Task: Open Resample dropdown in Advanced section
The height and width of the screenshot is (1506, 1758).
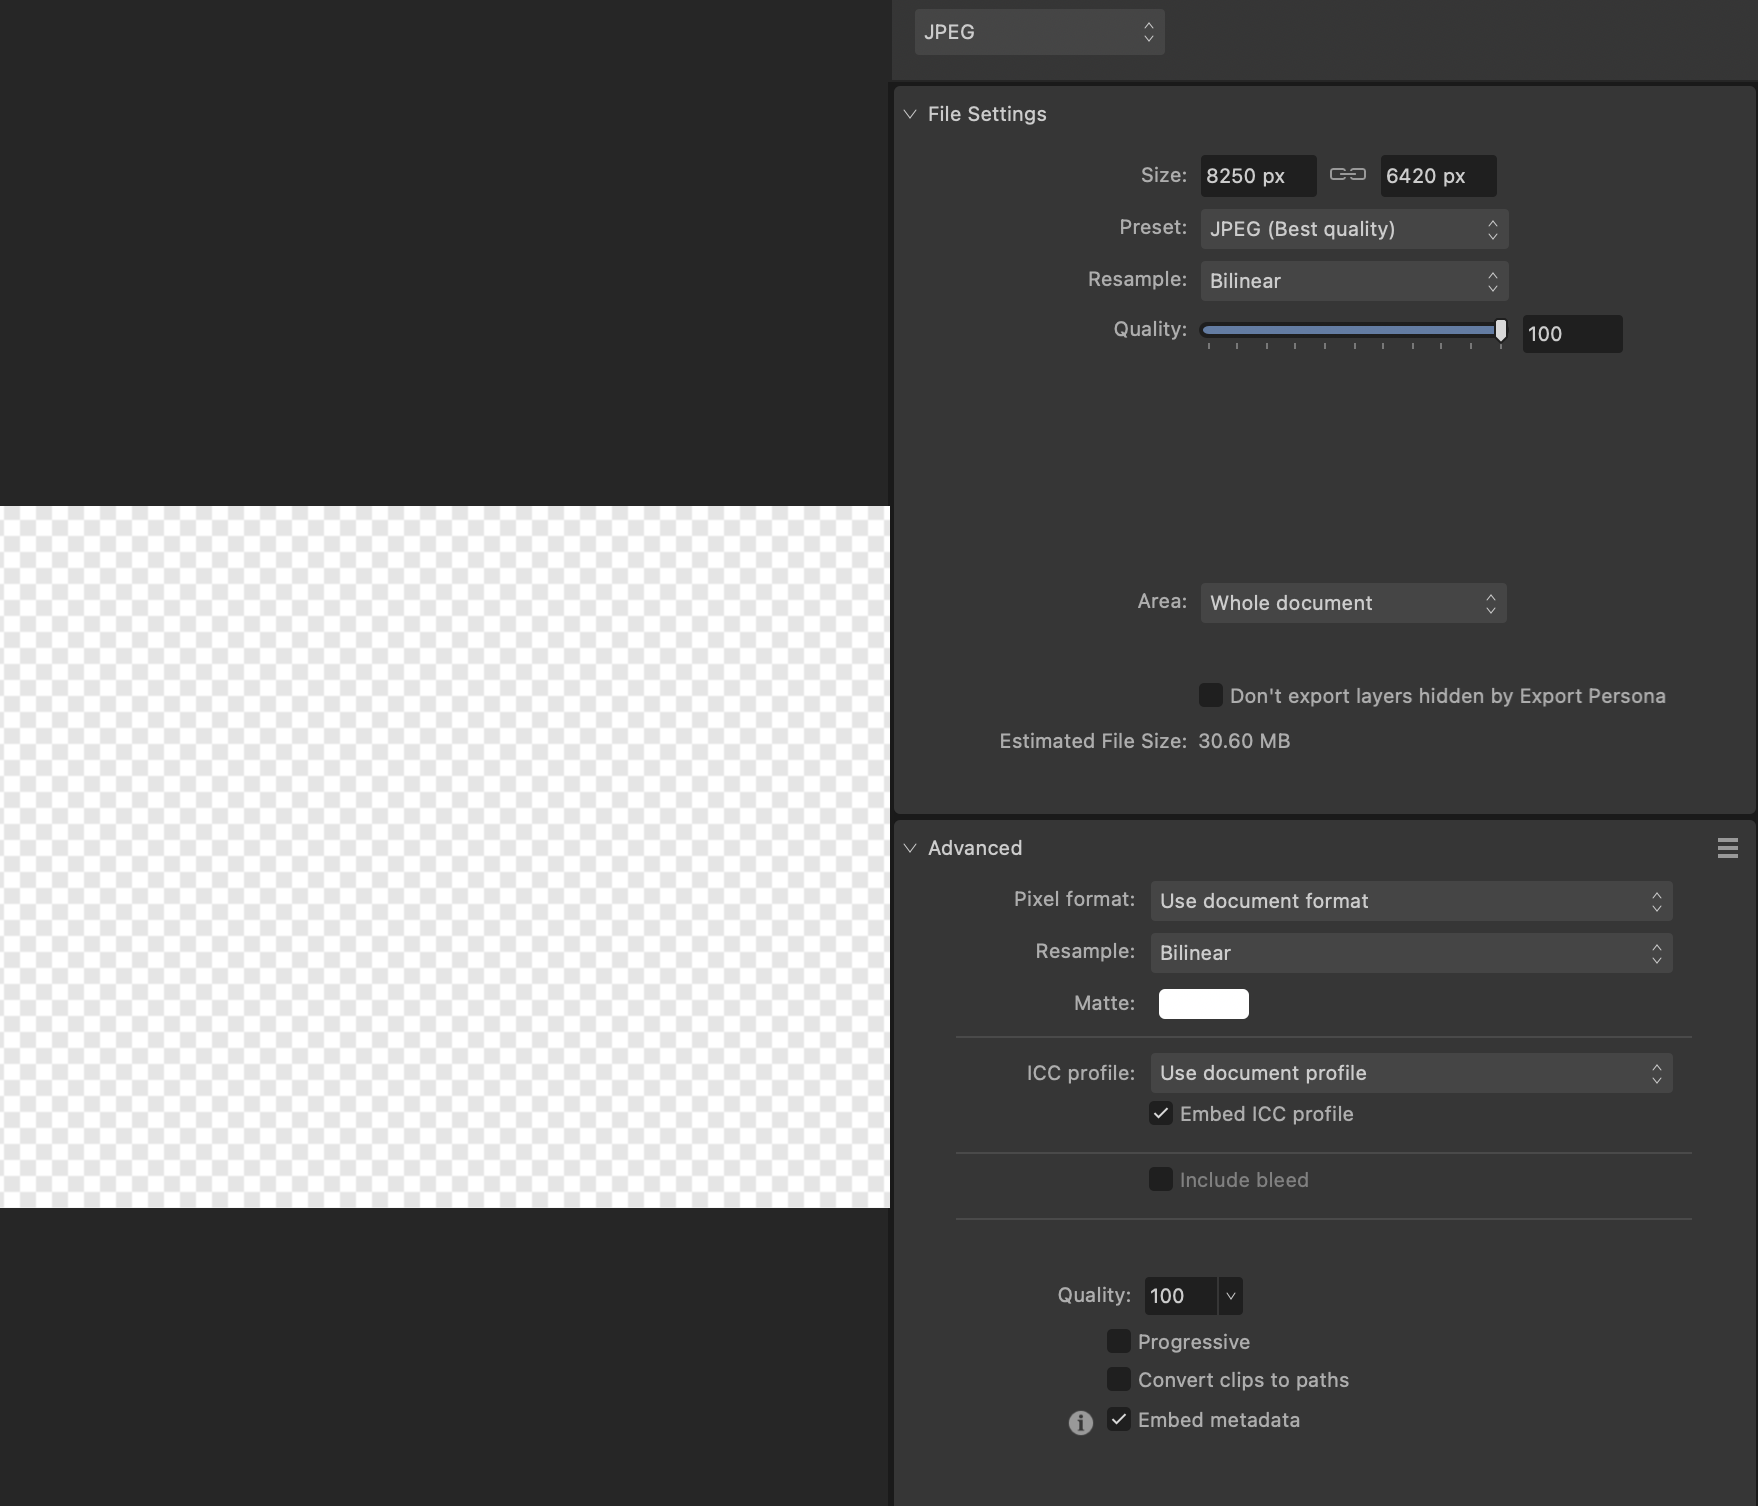Action: pos(1410,953)
